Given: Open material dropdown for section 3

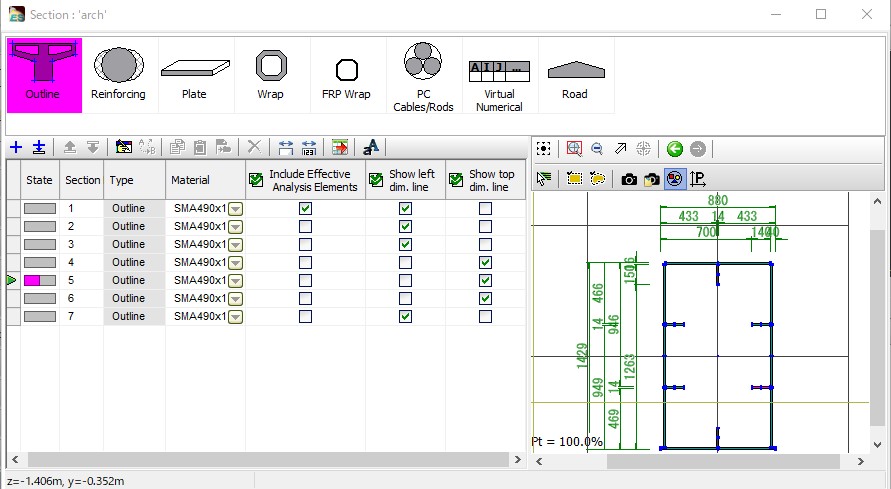Looking at the screenshot, I should pyautogui.click(x=236, y=245).
